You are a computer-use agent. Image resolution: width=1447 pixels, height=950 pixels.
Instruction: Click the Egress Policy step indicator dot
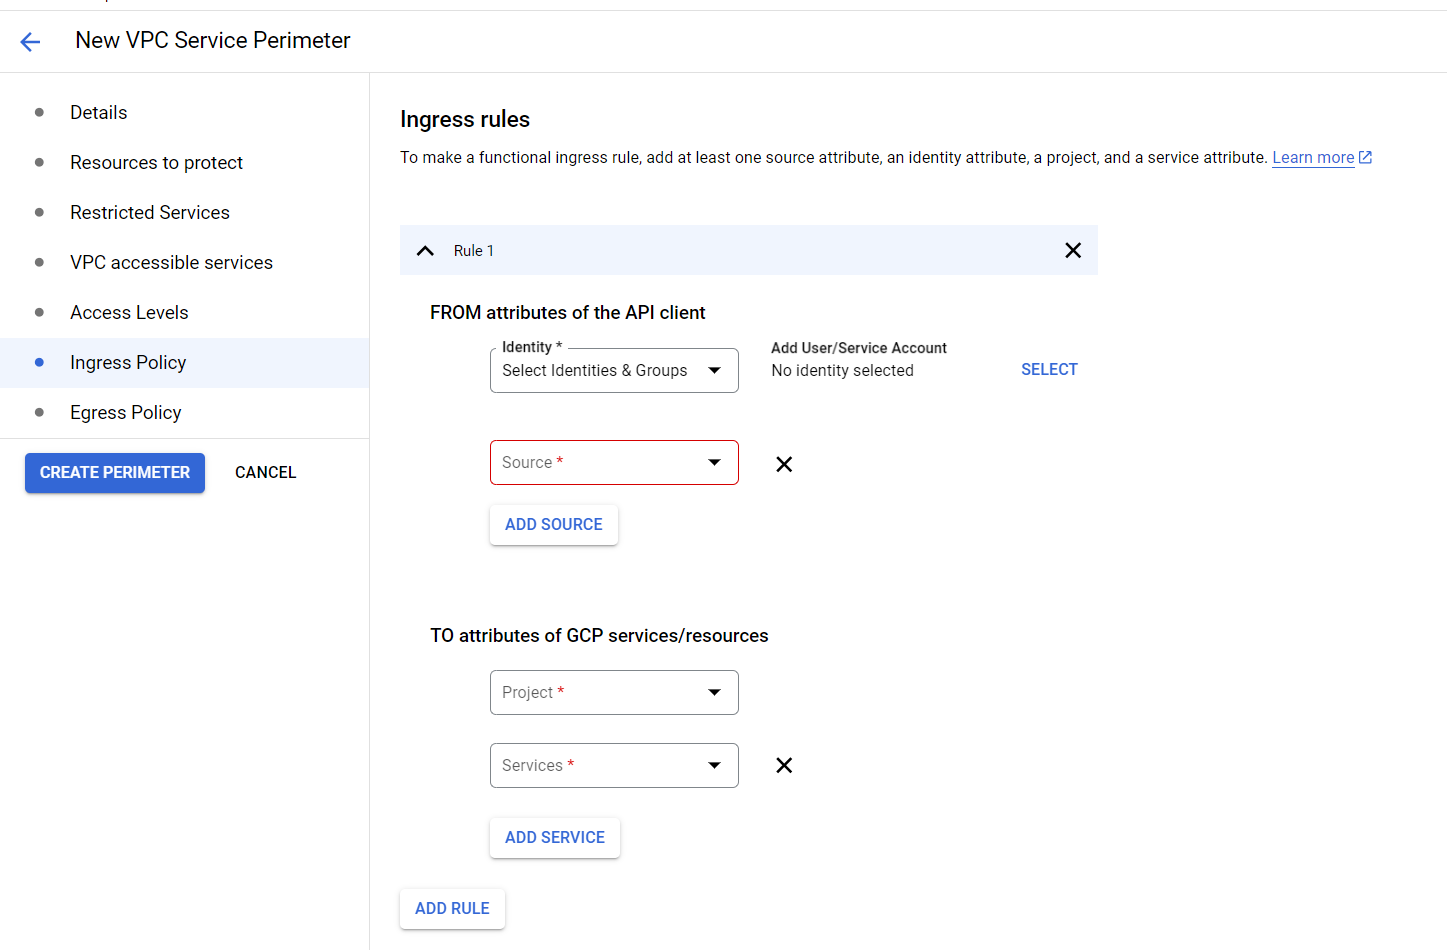point(40,412)
